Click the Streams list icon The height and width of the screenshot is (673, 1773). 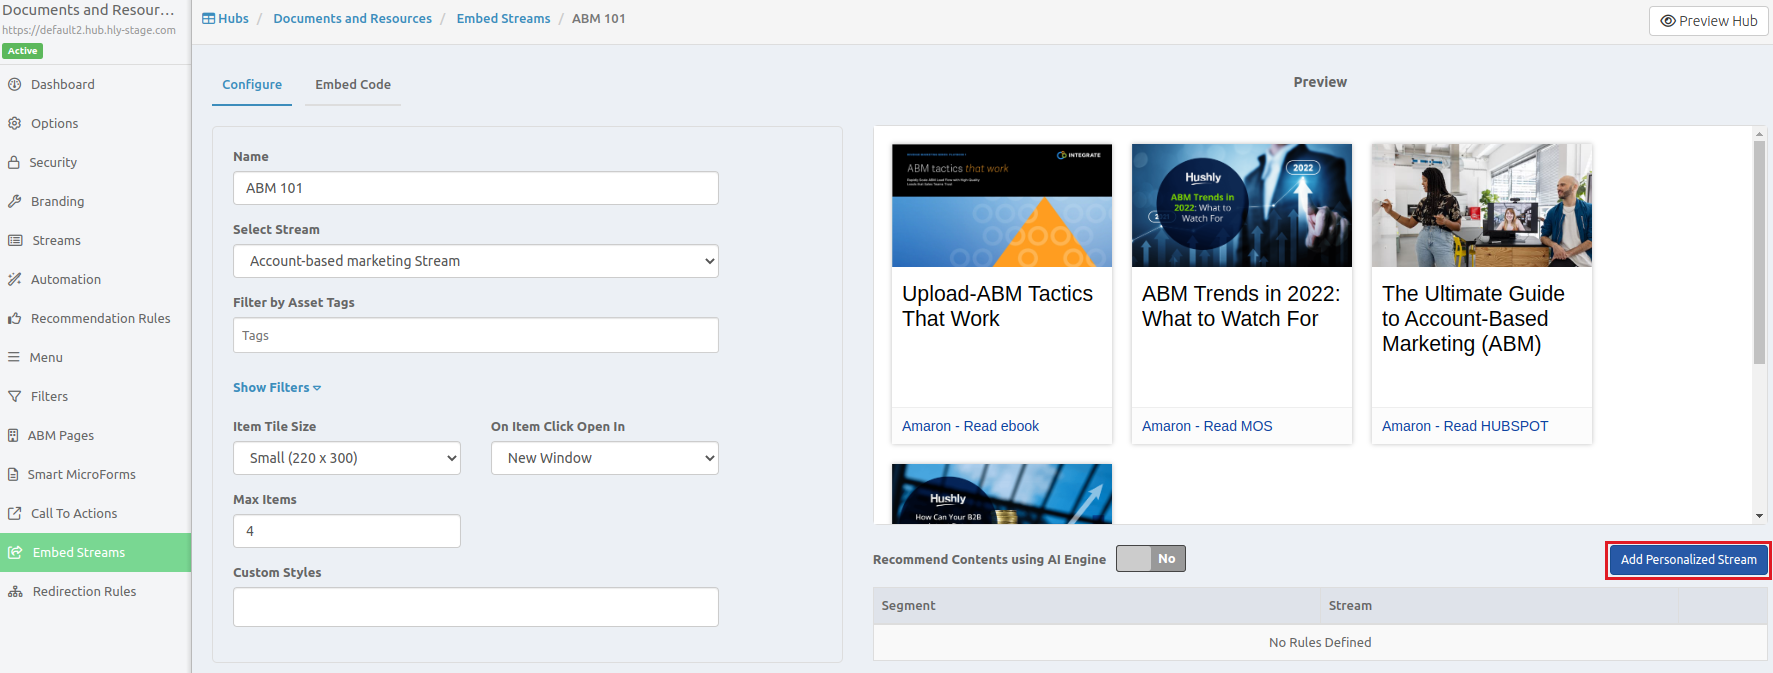click(x=15, y=241)
